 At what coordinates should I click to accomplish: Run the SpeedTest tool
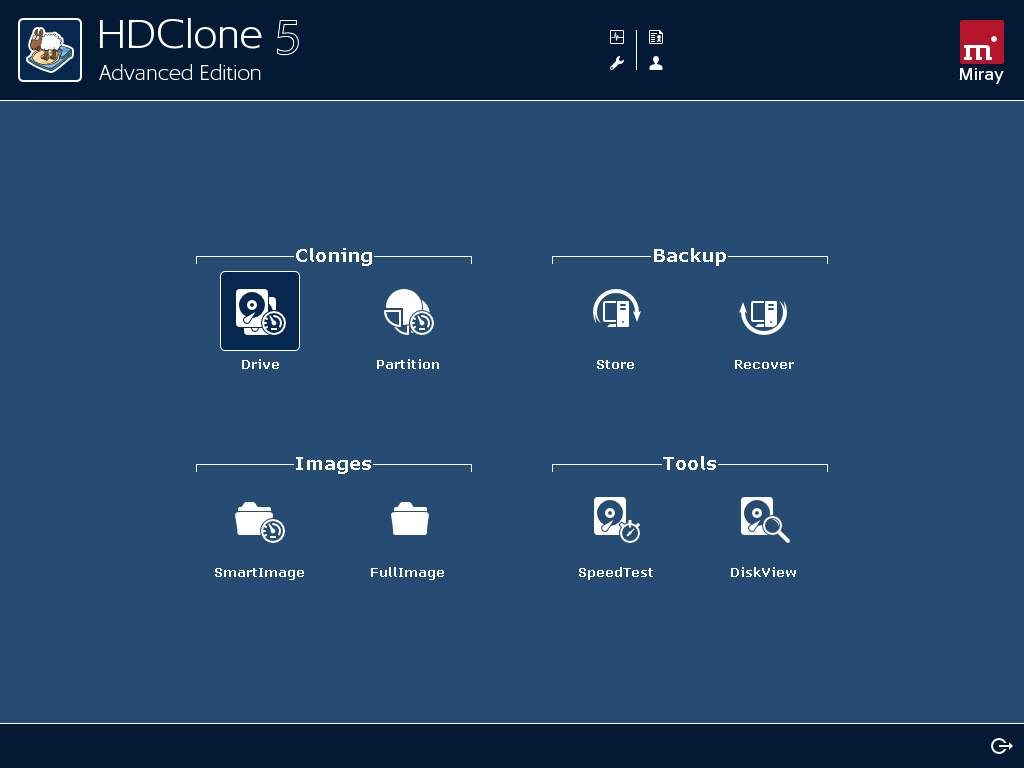point(616,519)
